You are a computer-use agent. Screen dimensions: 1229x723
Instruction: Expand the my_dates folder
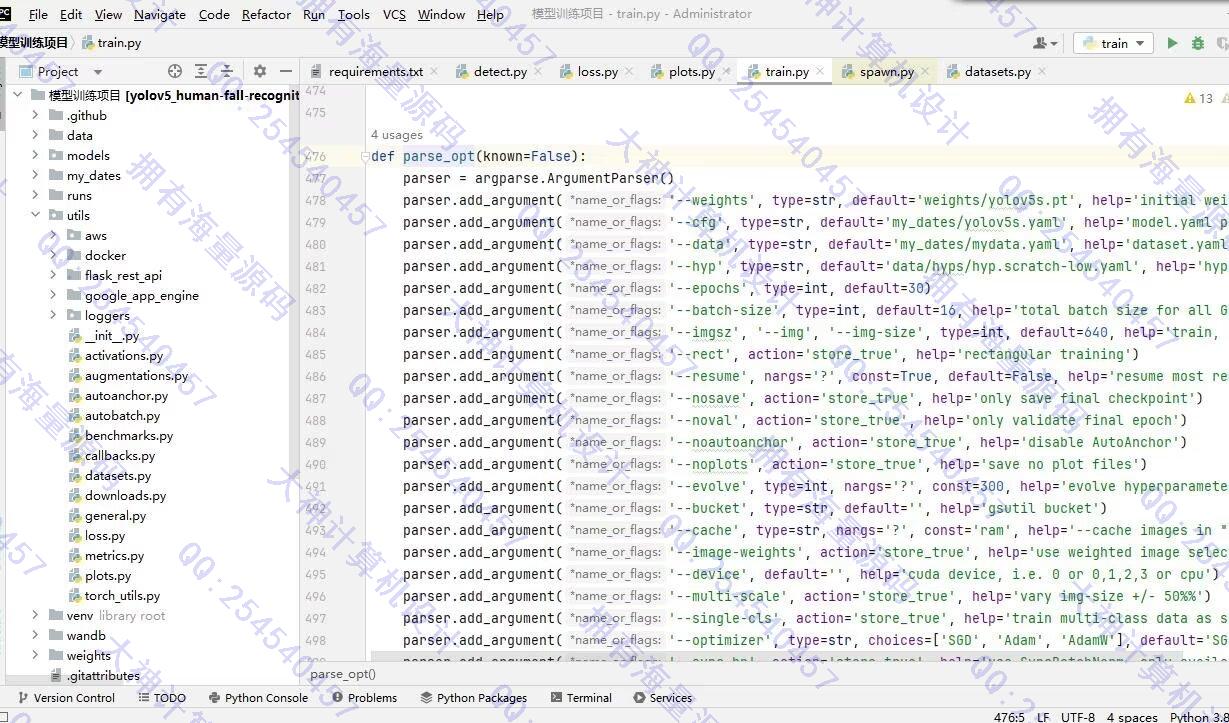coord(35,175)
